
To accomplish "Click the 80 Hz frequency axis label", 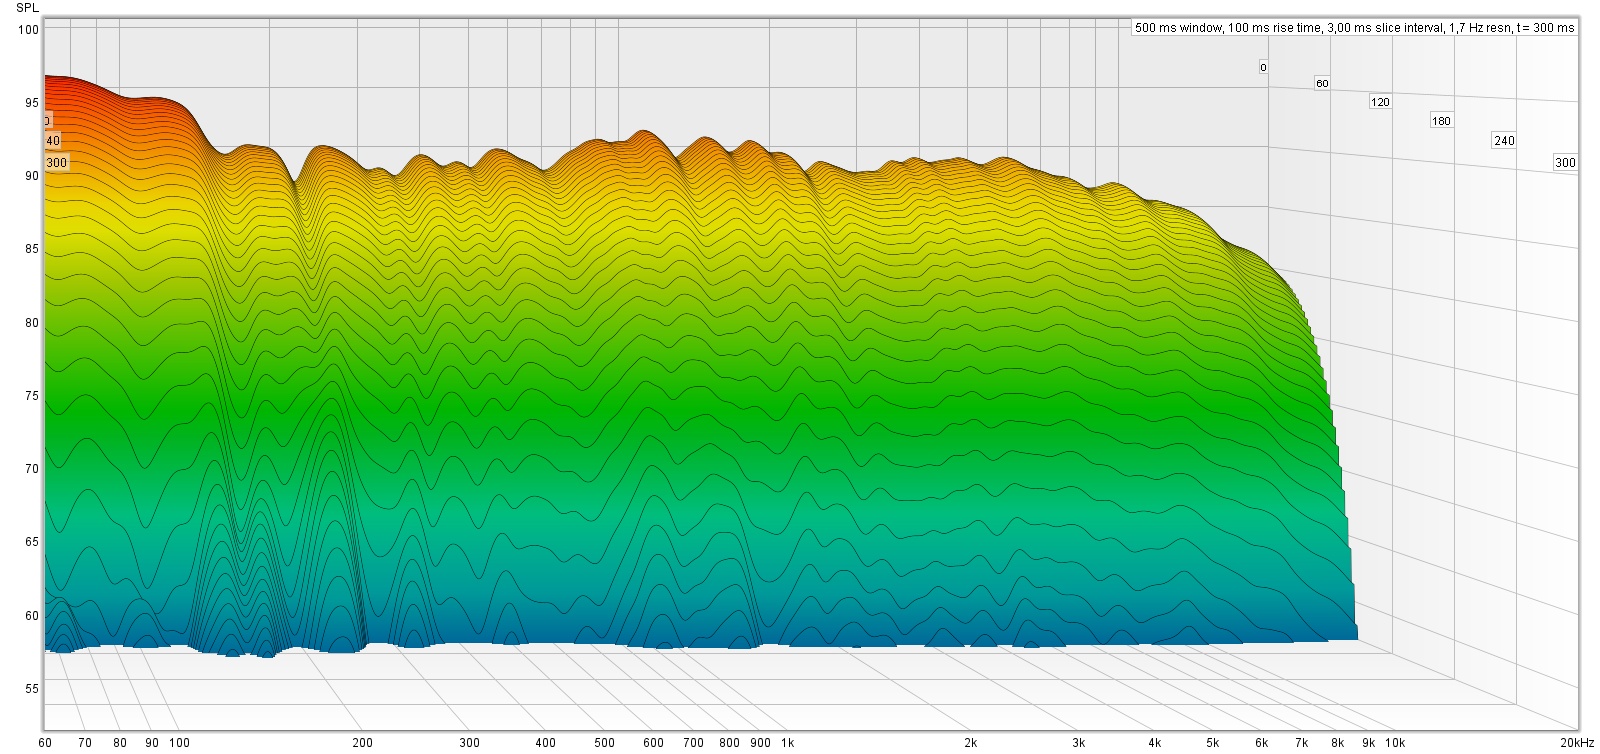I will pyautogui.click(x=120, y=743).
